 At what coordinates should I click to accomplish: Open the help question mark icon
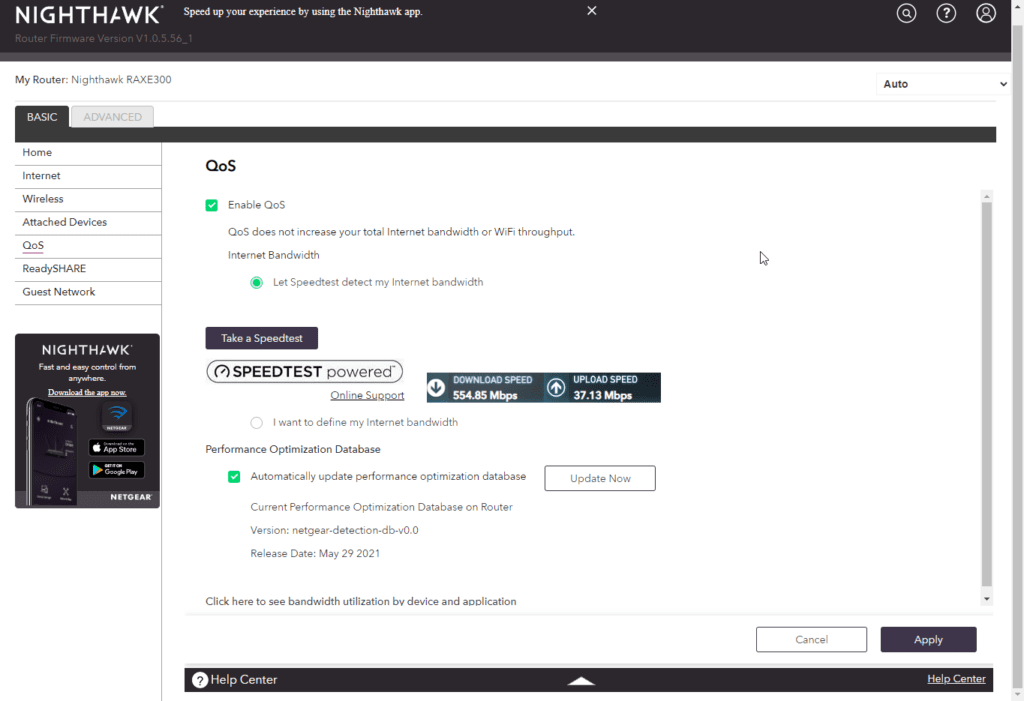click(946, 14)
